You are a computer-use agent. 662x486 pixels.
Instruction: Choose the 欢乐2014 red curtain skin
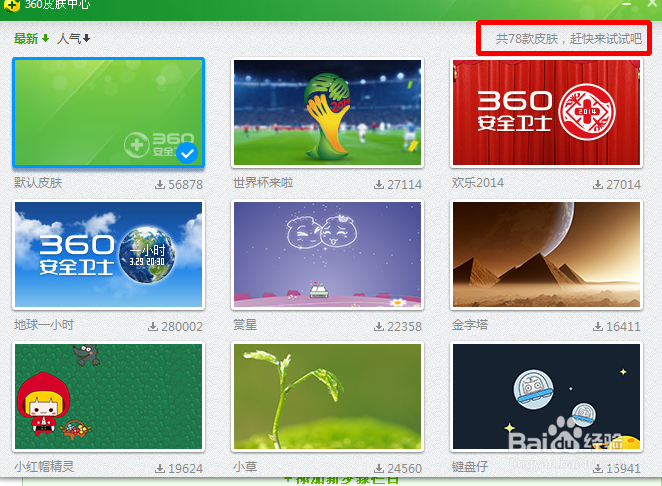point(546,112)
